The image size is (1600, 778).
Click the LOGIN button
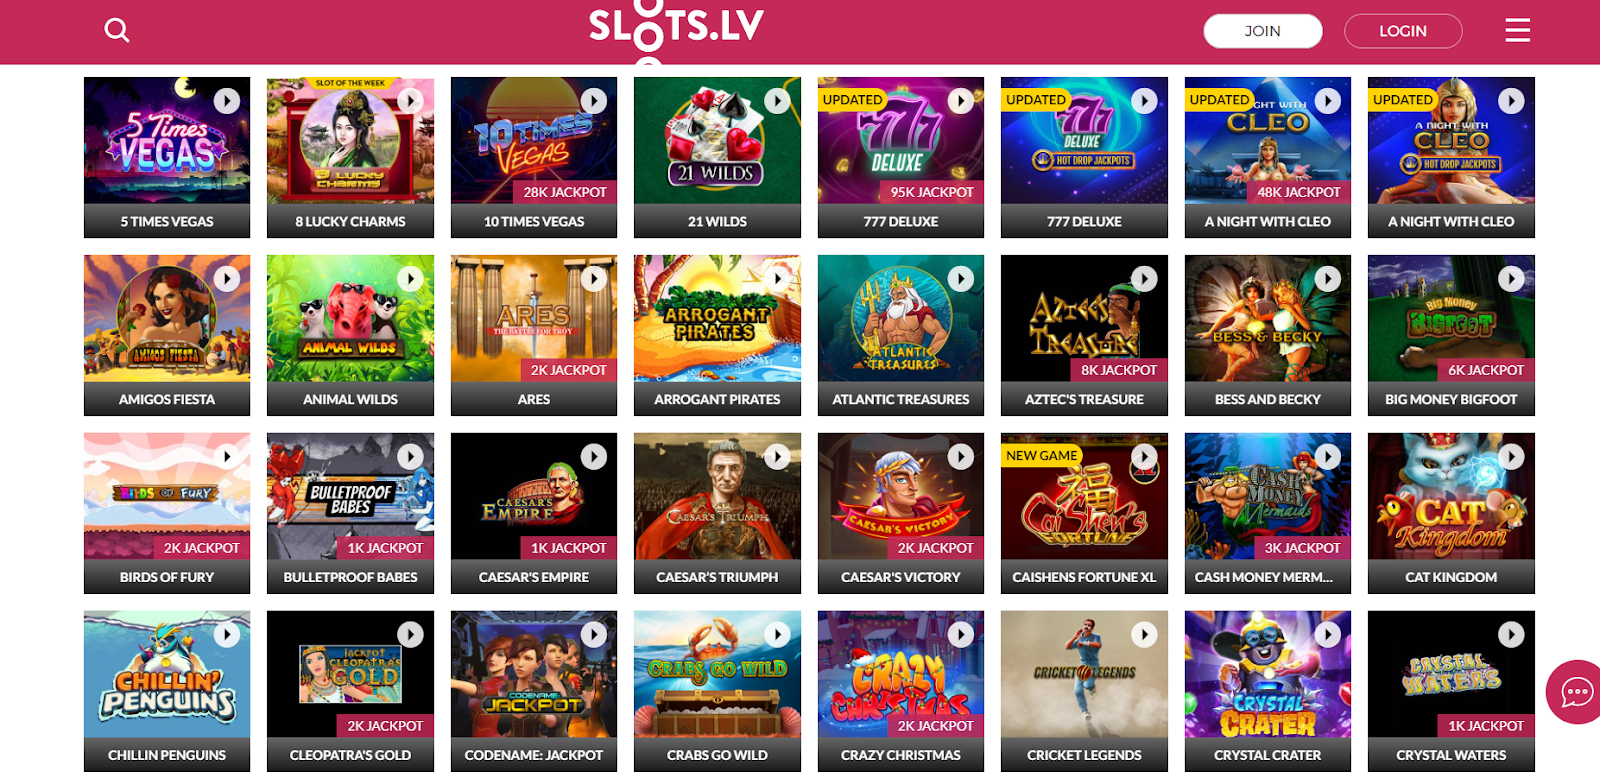pos(1403,31)
